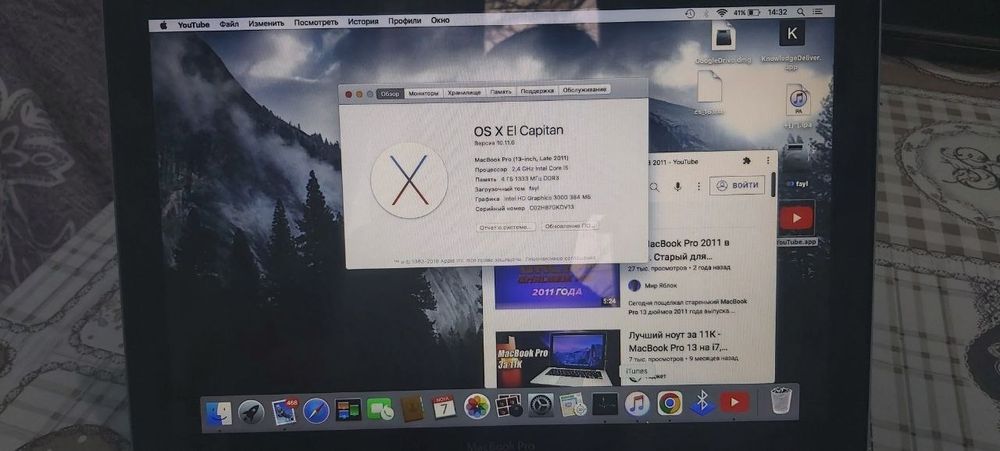The height and width of the screenshot is (451, 1000).
Task: Switch to the Обслуживание tab
Action: coord(585,90)
